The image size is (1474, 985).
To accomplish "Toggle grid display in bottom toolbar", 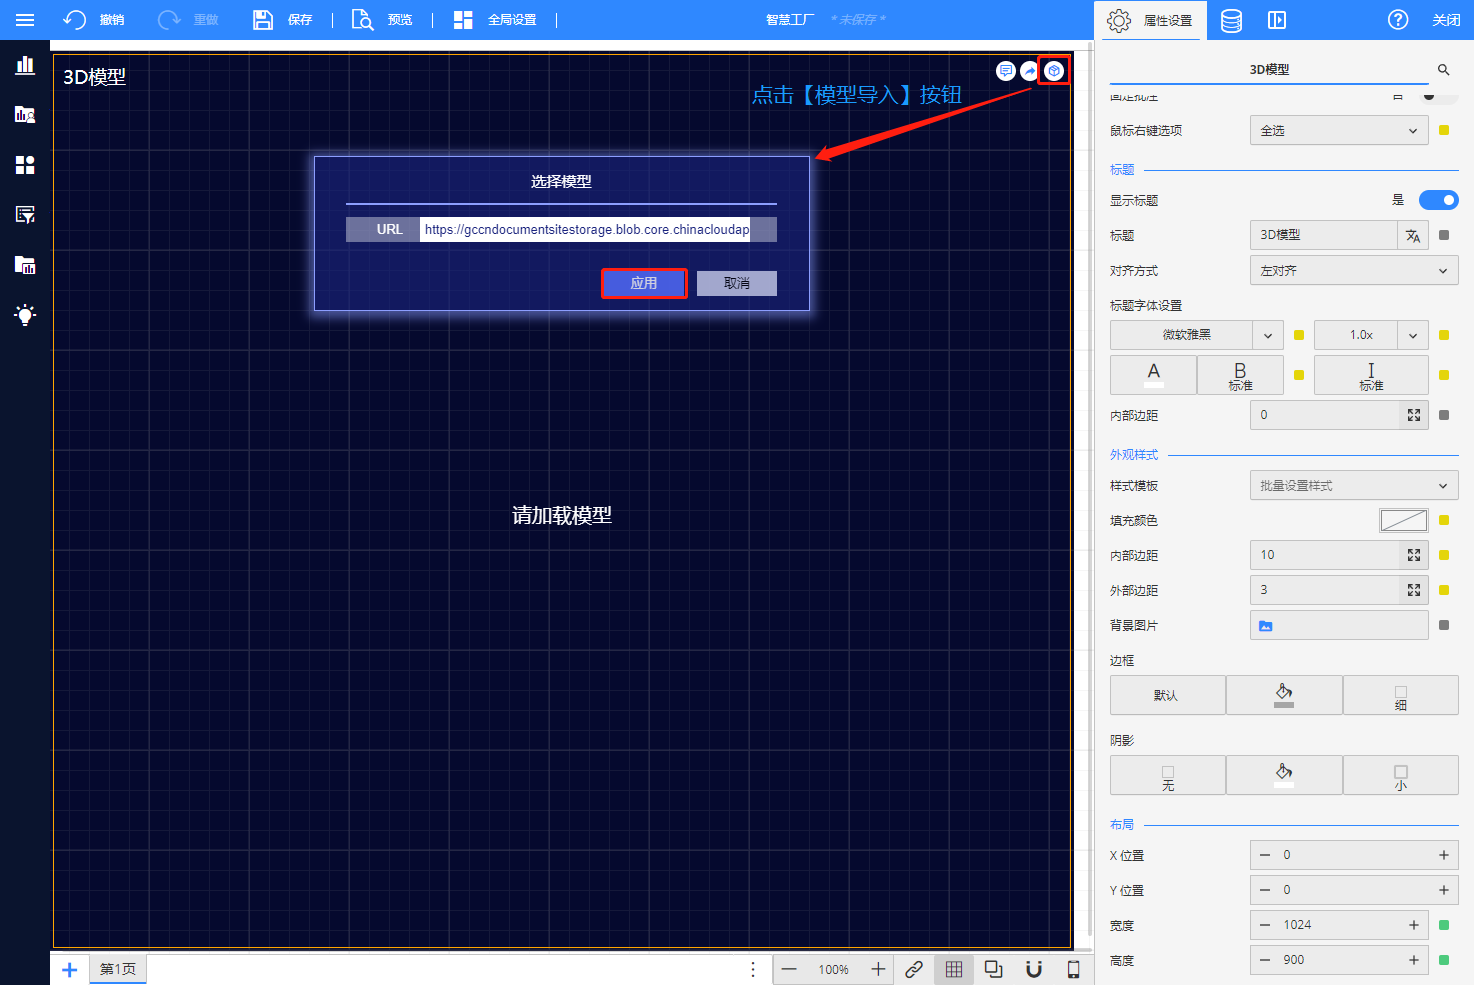I will point(954,969).
